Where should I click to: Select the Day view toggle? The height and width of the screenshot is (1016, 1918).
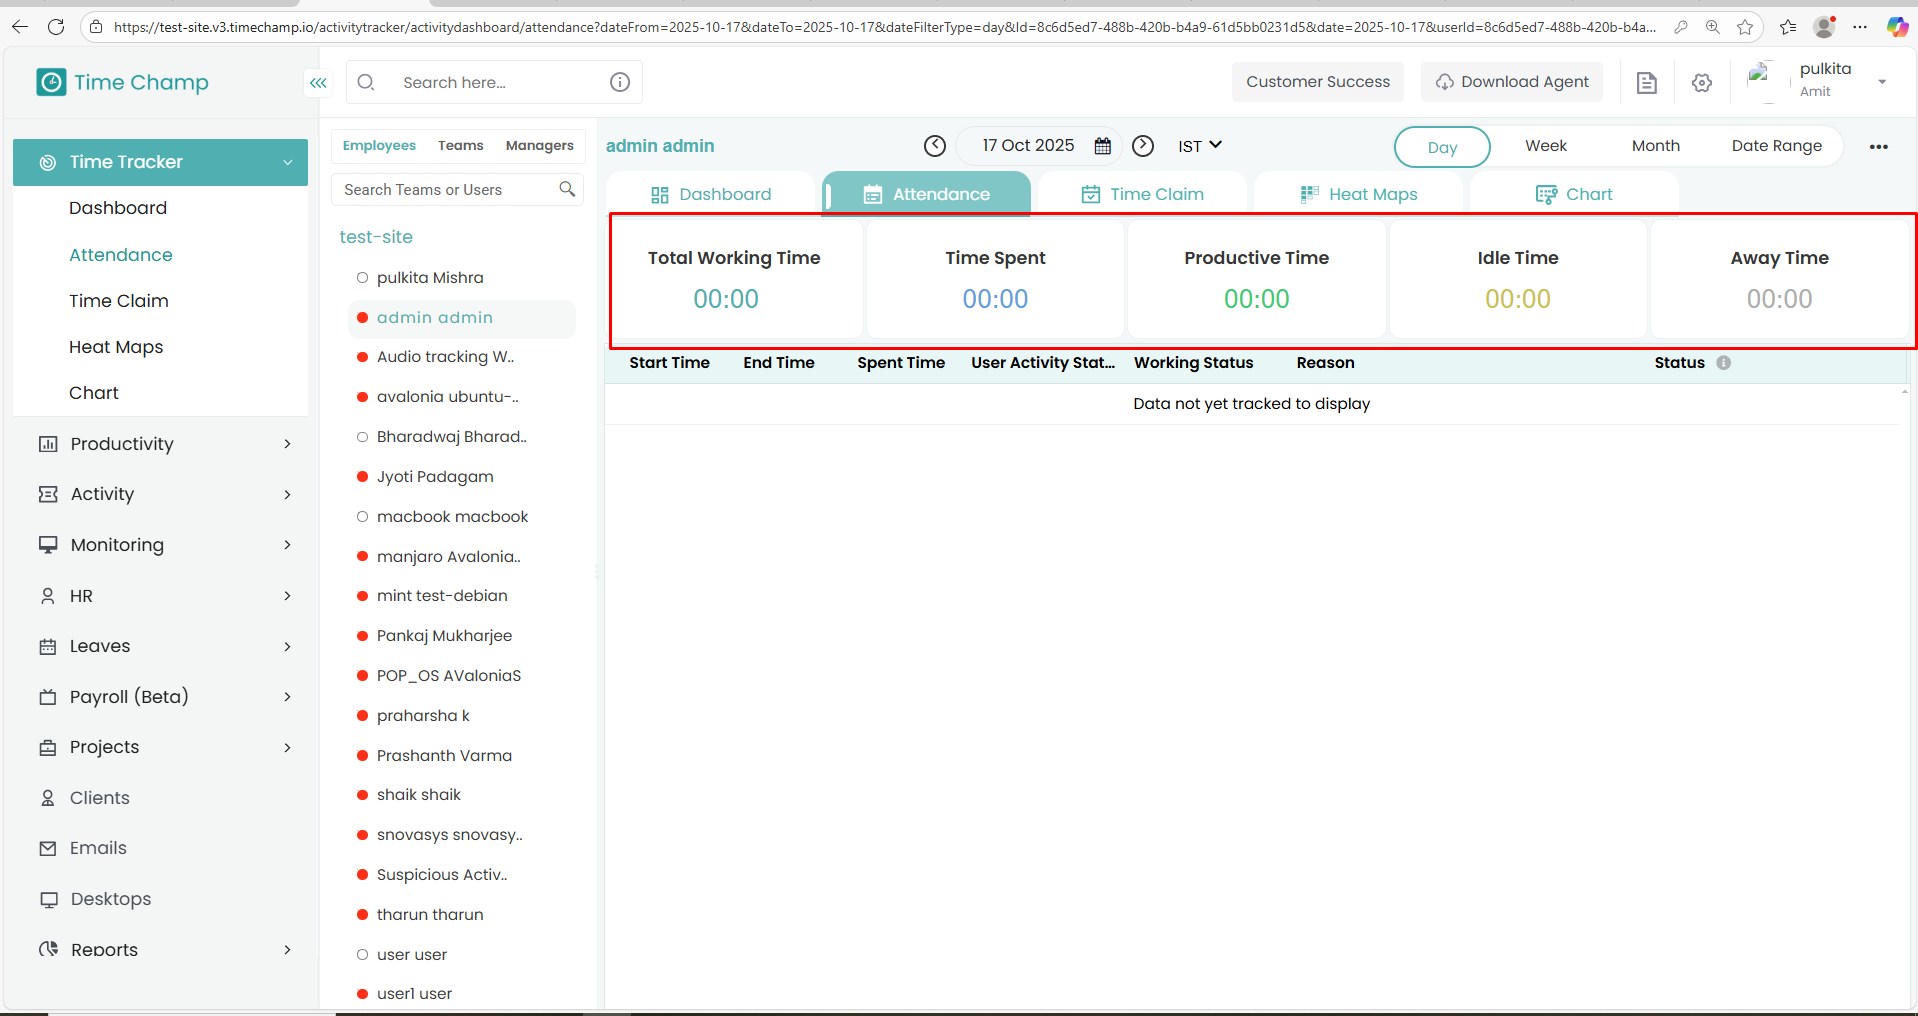(1441, 147)
